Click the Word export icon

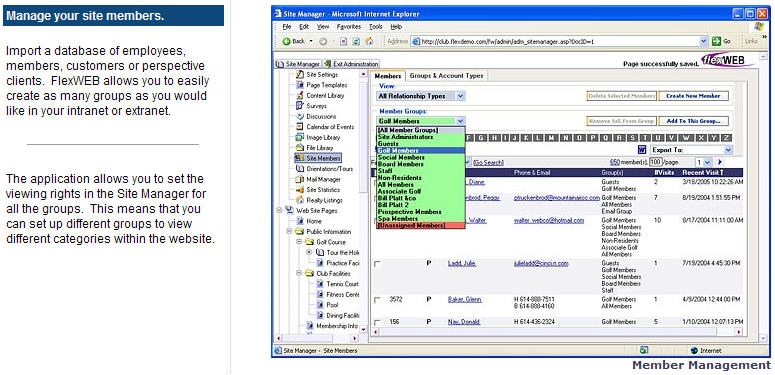pos(642,150)
